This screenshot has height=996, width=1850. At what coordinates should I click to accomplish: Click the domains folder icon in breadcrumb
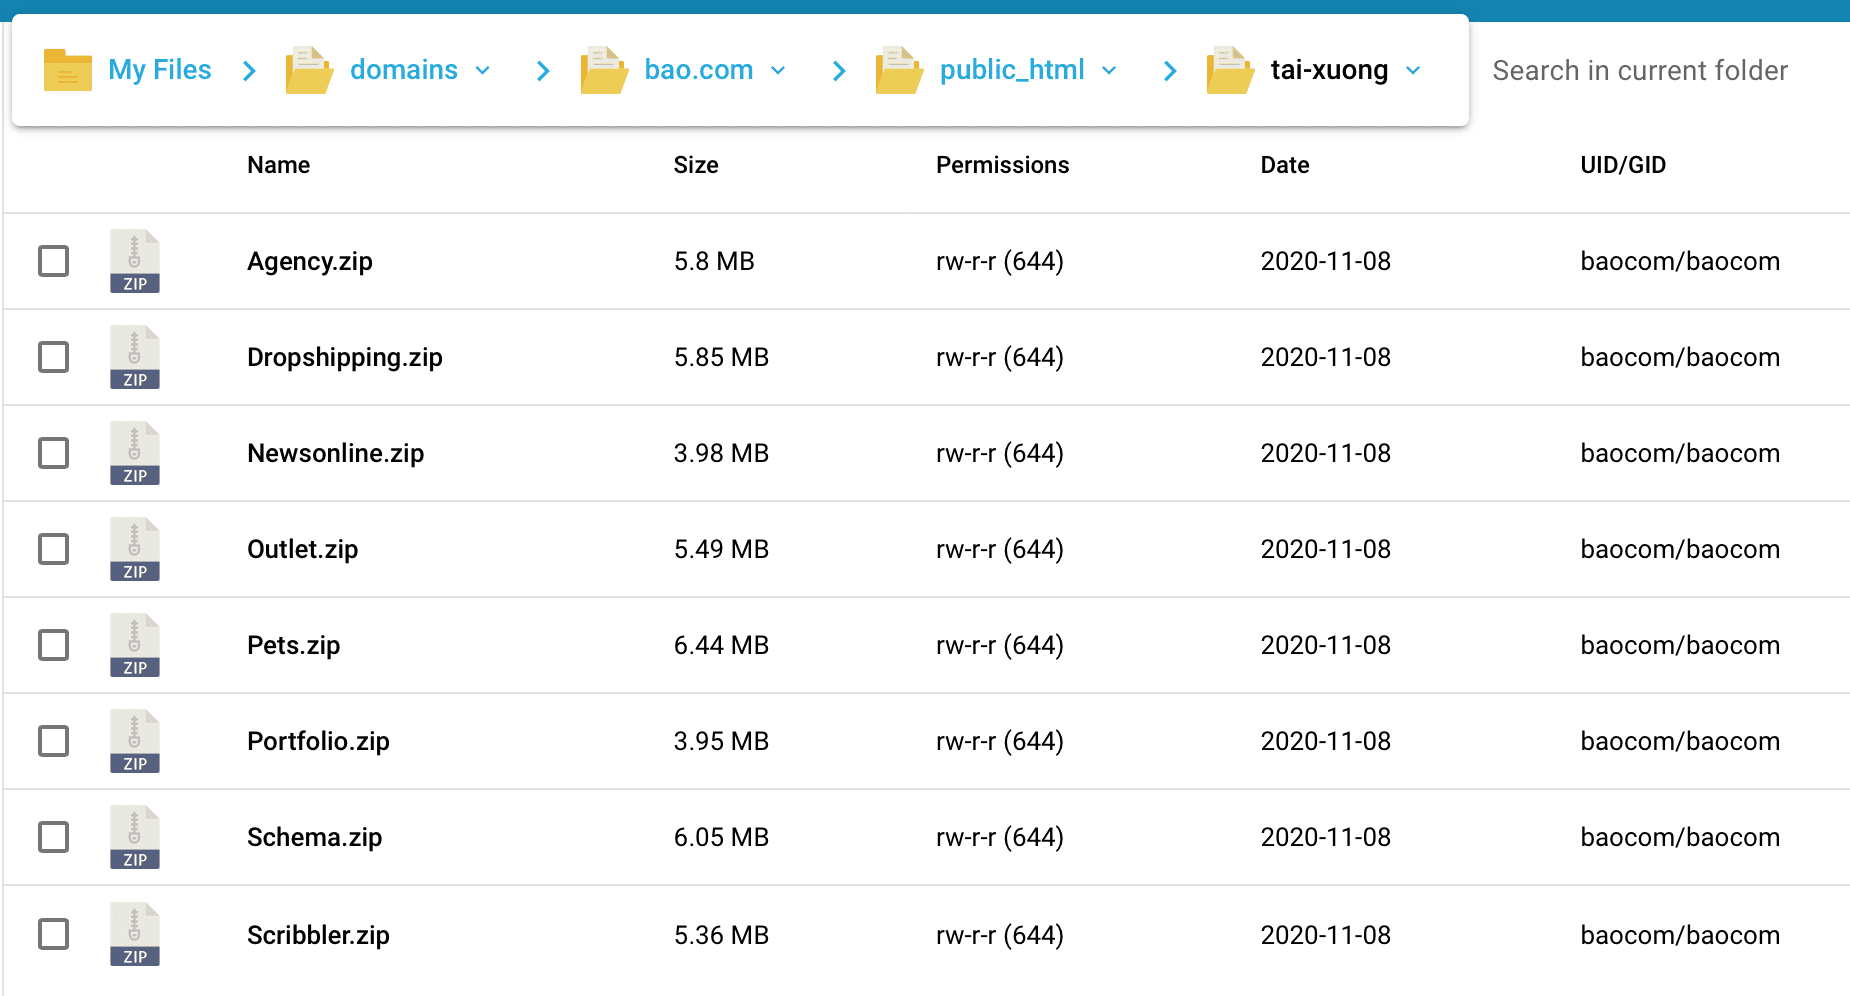[309, 70]
